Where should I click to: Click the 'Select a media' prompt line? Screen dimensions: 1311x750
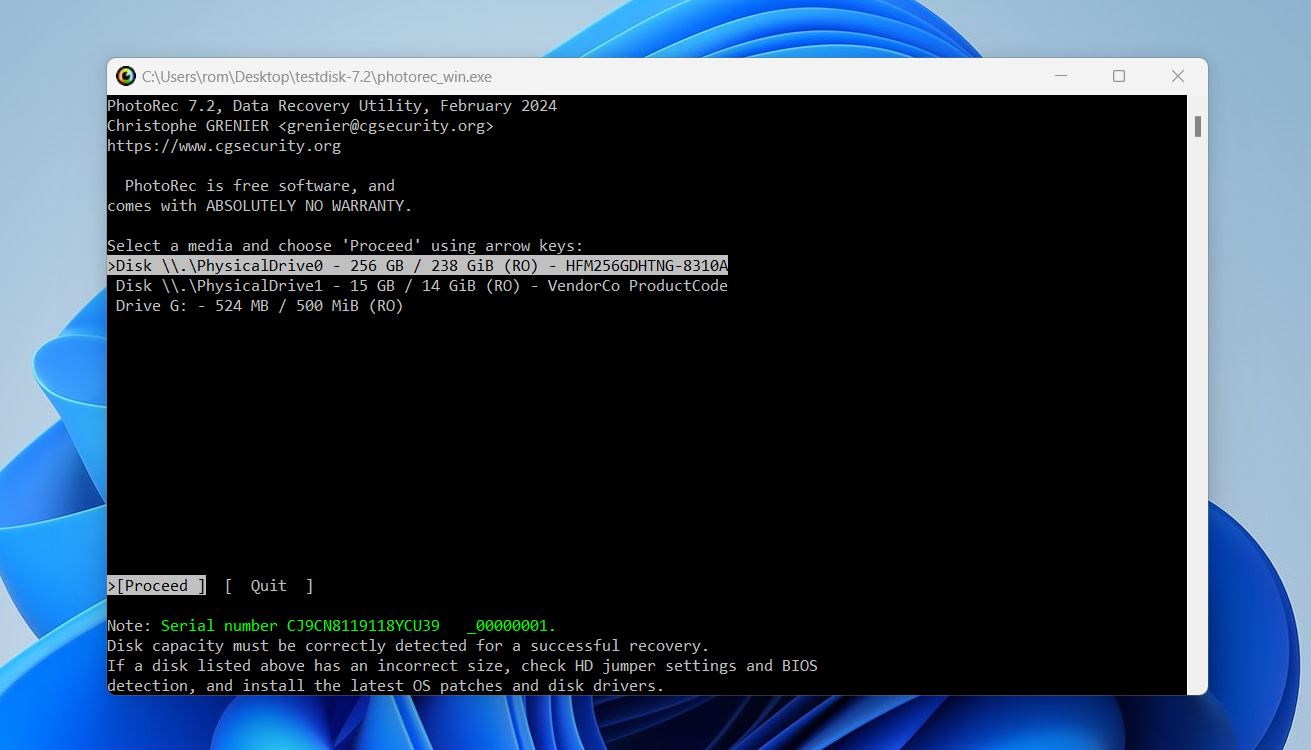pyautogui.click(x=345, y=246)
